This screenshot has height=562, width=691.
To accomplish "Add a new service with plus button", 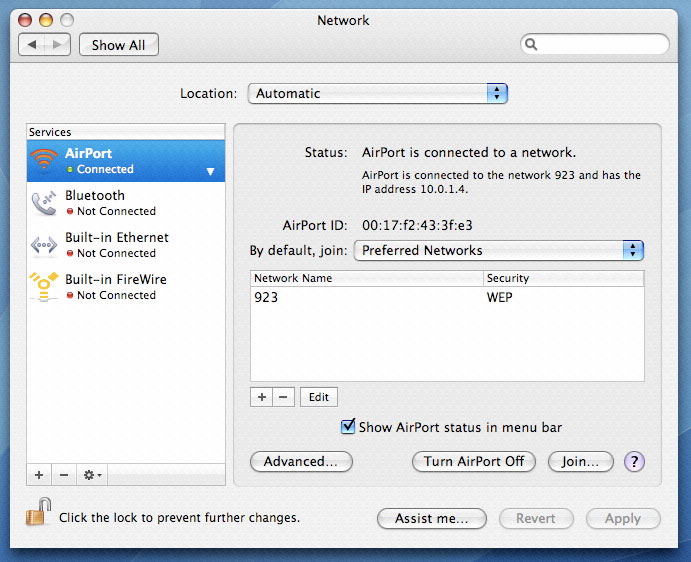I will tap(39, 475).
